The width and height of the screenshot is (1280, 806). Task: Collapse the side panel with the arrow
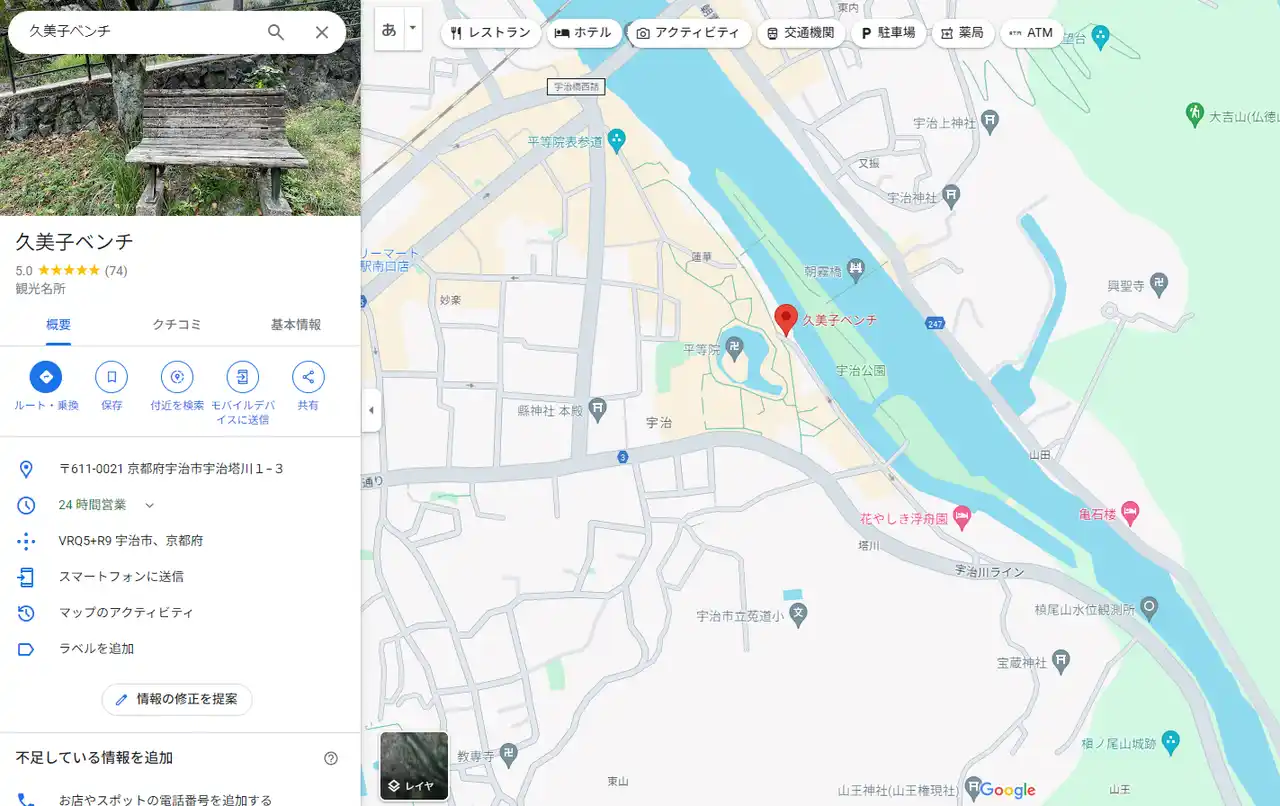click(x=371, y=410)
